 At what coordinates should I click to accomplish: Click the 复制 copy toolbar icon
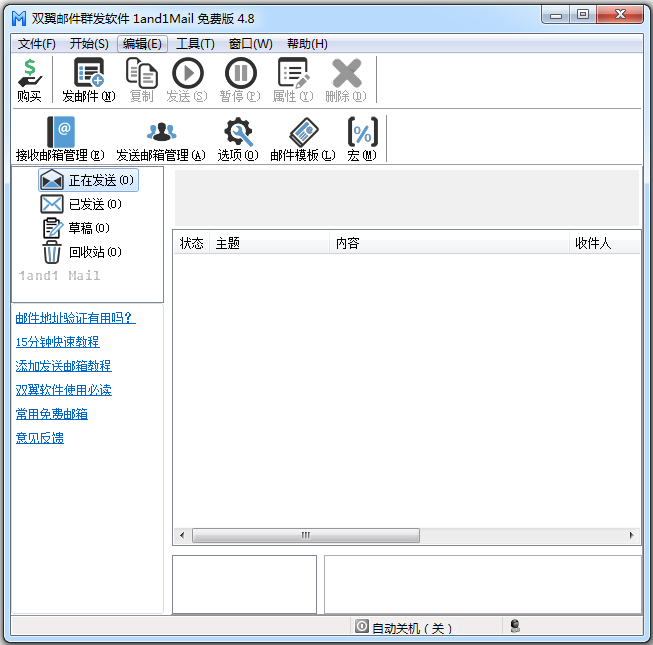click(x=142, y=80)
